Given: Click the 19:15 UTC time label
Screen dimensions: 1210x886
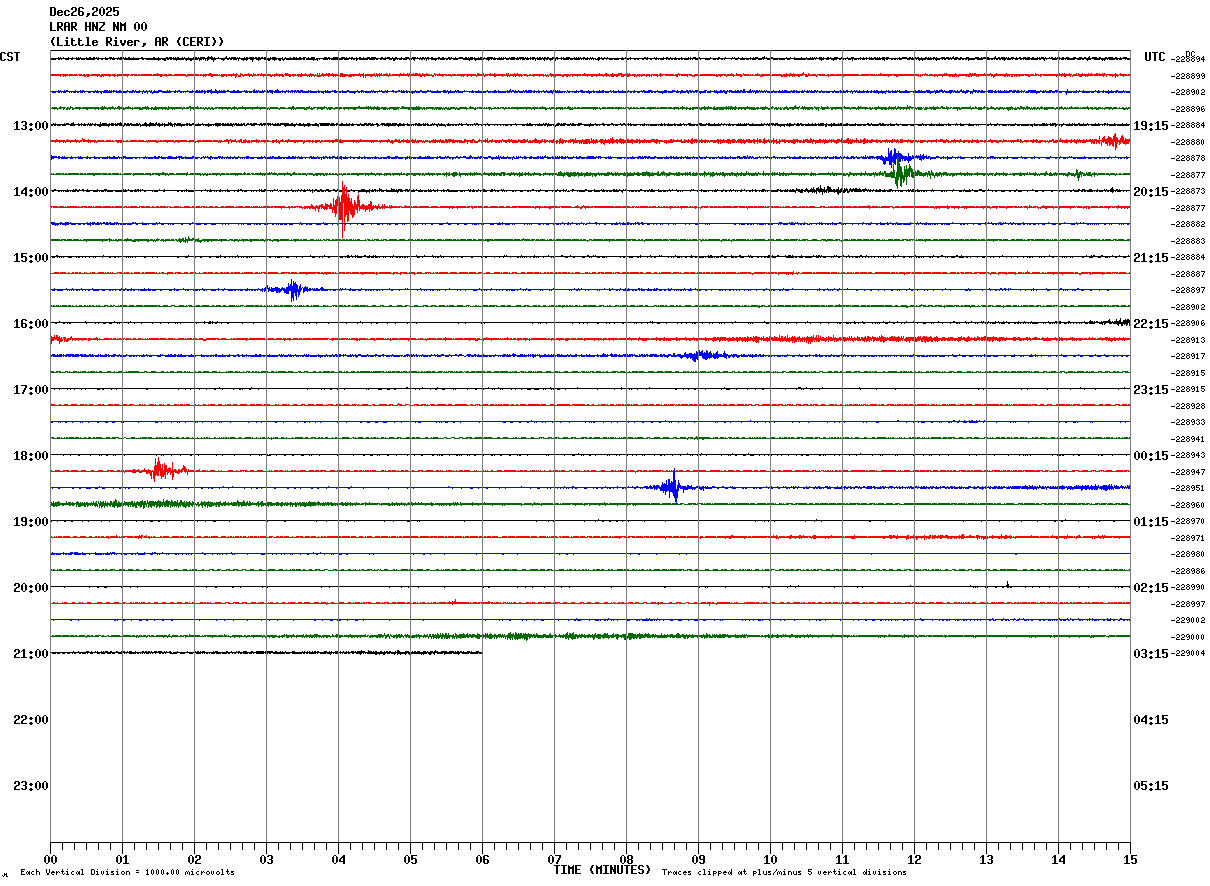Looking at the screenshot, I should coord(1151,125).
